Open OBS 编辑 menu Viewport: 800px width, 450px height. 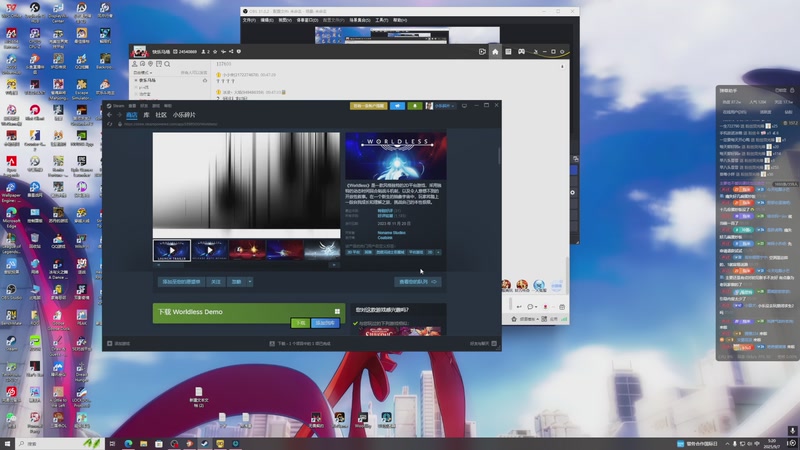click(x=267, y=20)
